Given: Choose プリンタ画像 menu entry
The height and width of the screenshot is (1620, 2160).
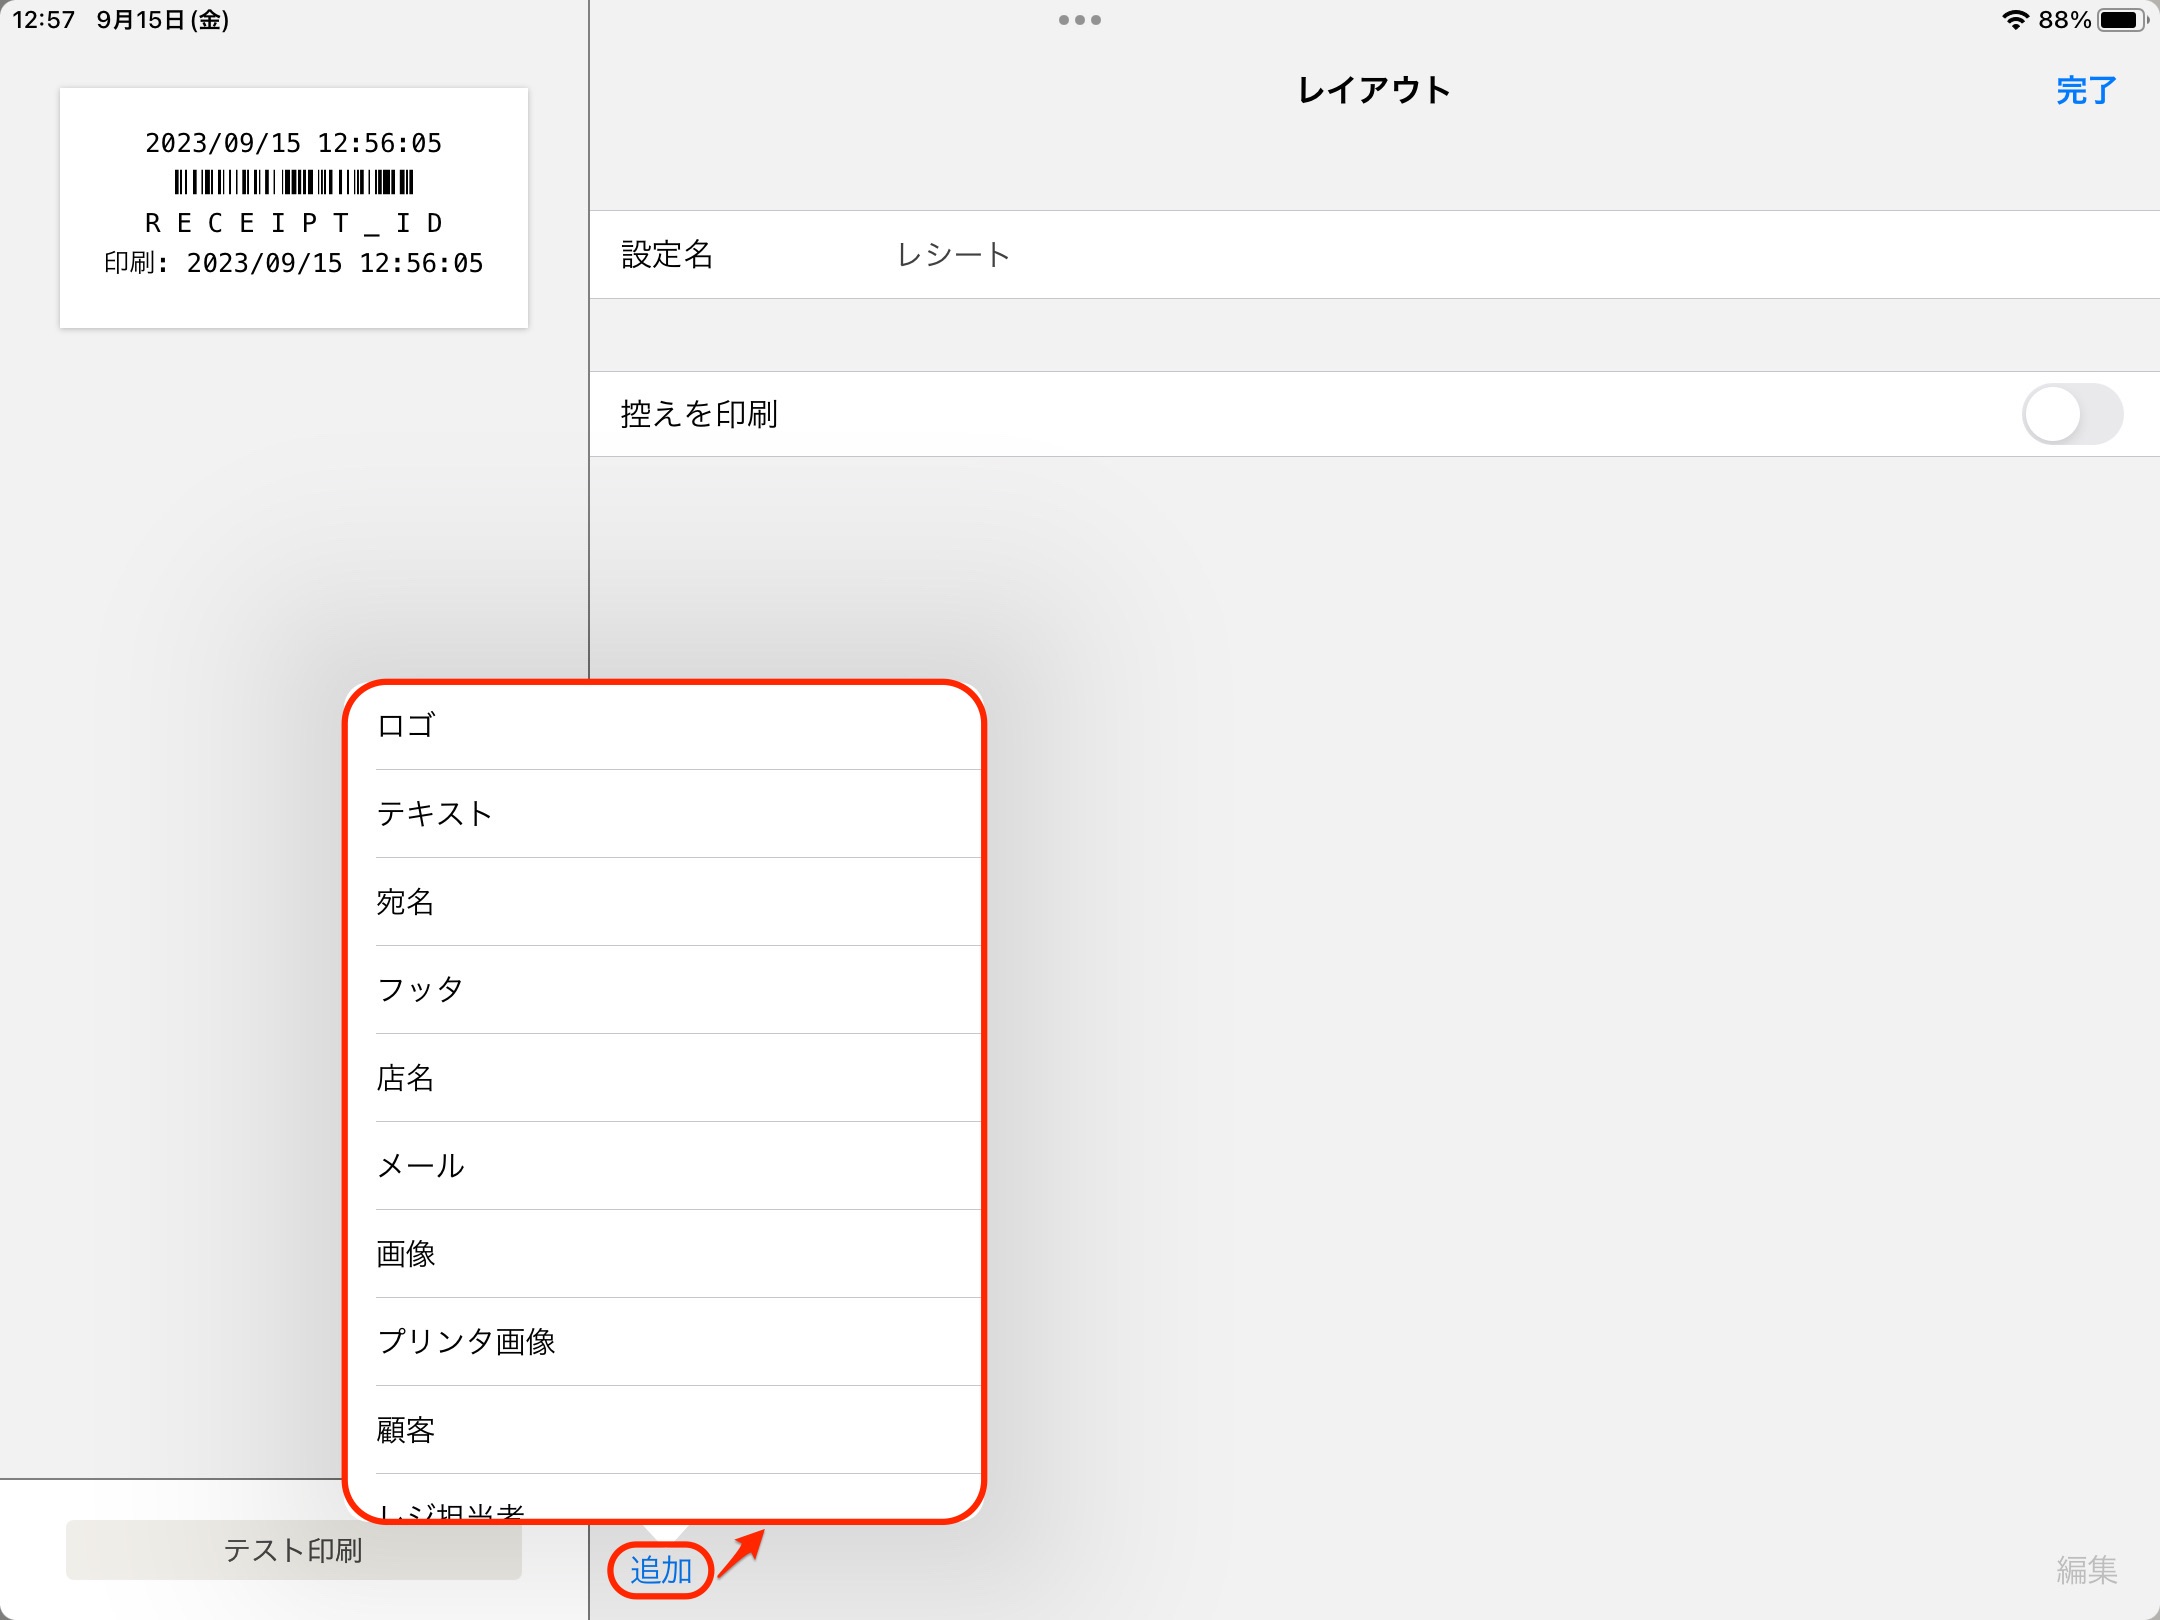Looking at the screenshot, I should pyautogui.click(x=664, y=1342).
